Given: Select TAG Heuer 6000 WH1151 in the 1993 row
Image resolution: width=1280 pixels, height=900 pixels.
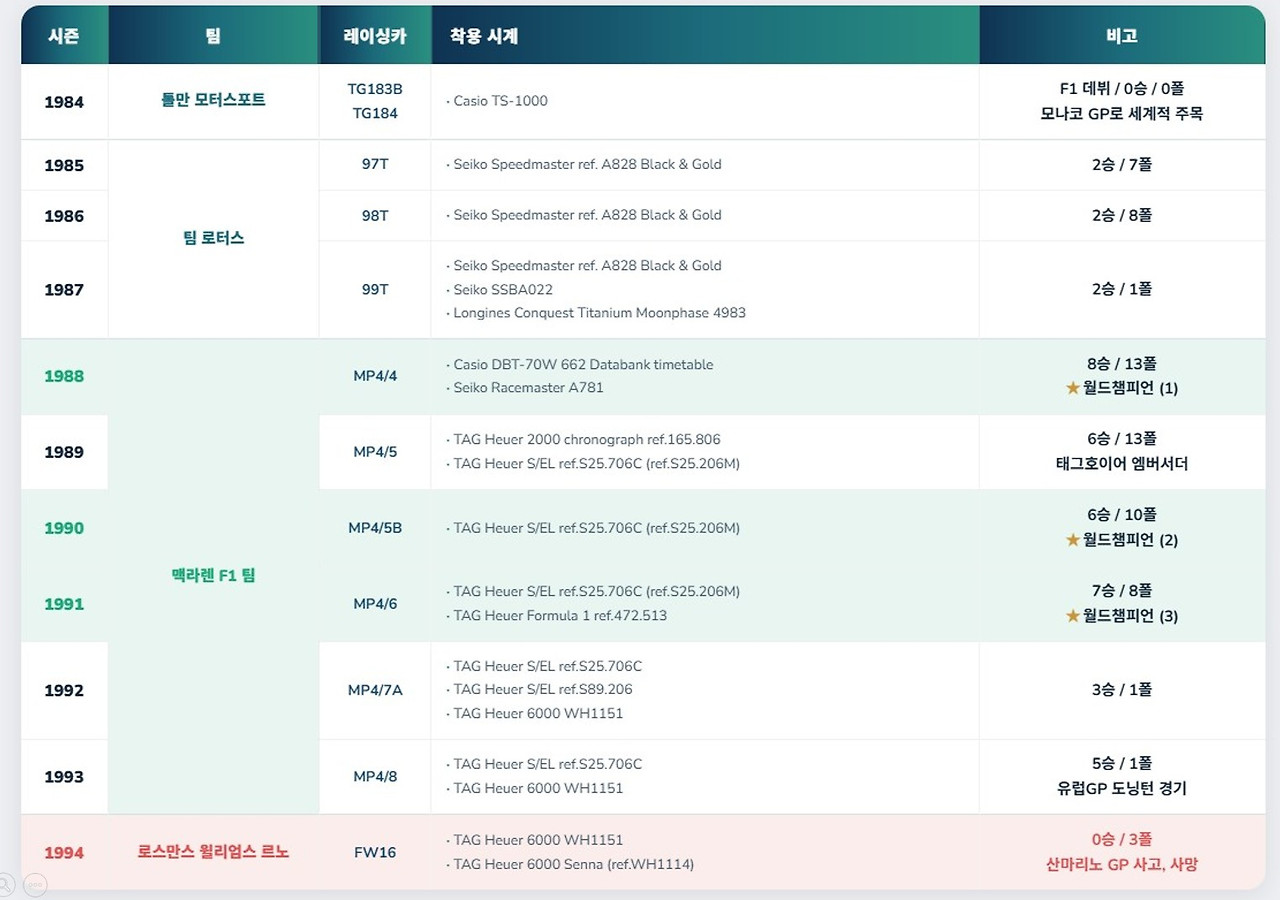Looking at the screenshot, I should click(x=535, y=788).
